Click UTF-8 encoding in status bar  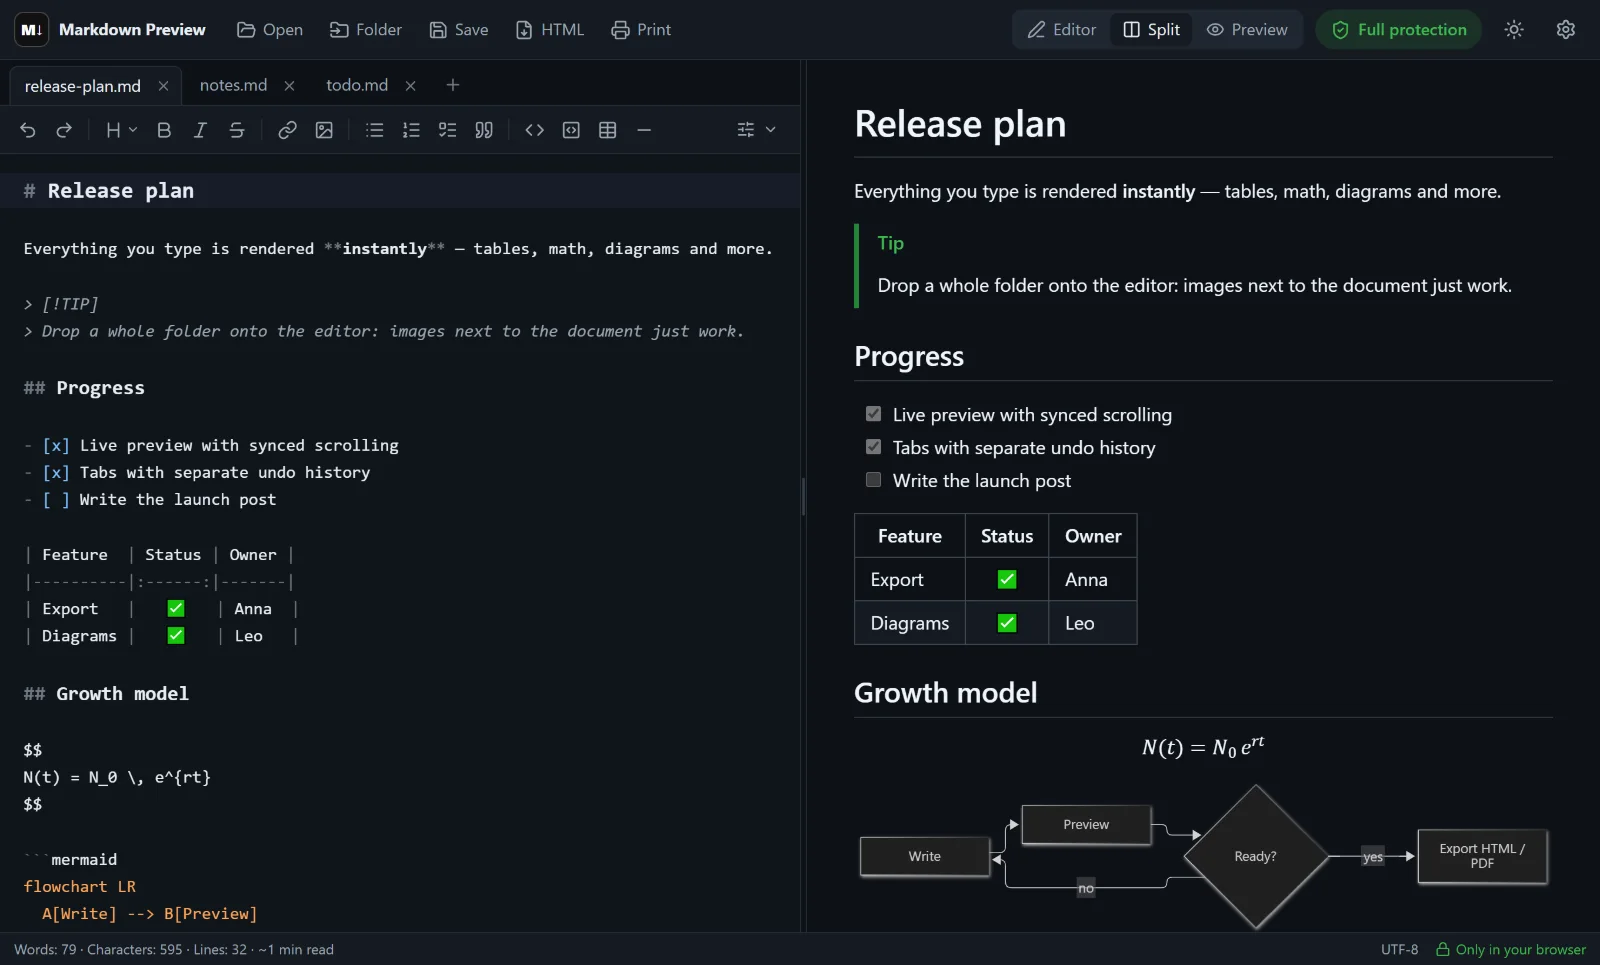[1399, 950]
